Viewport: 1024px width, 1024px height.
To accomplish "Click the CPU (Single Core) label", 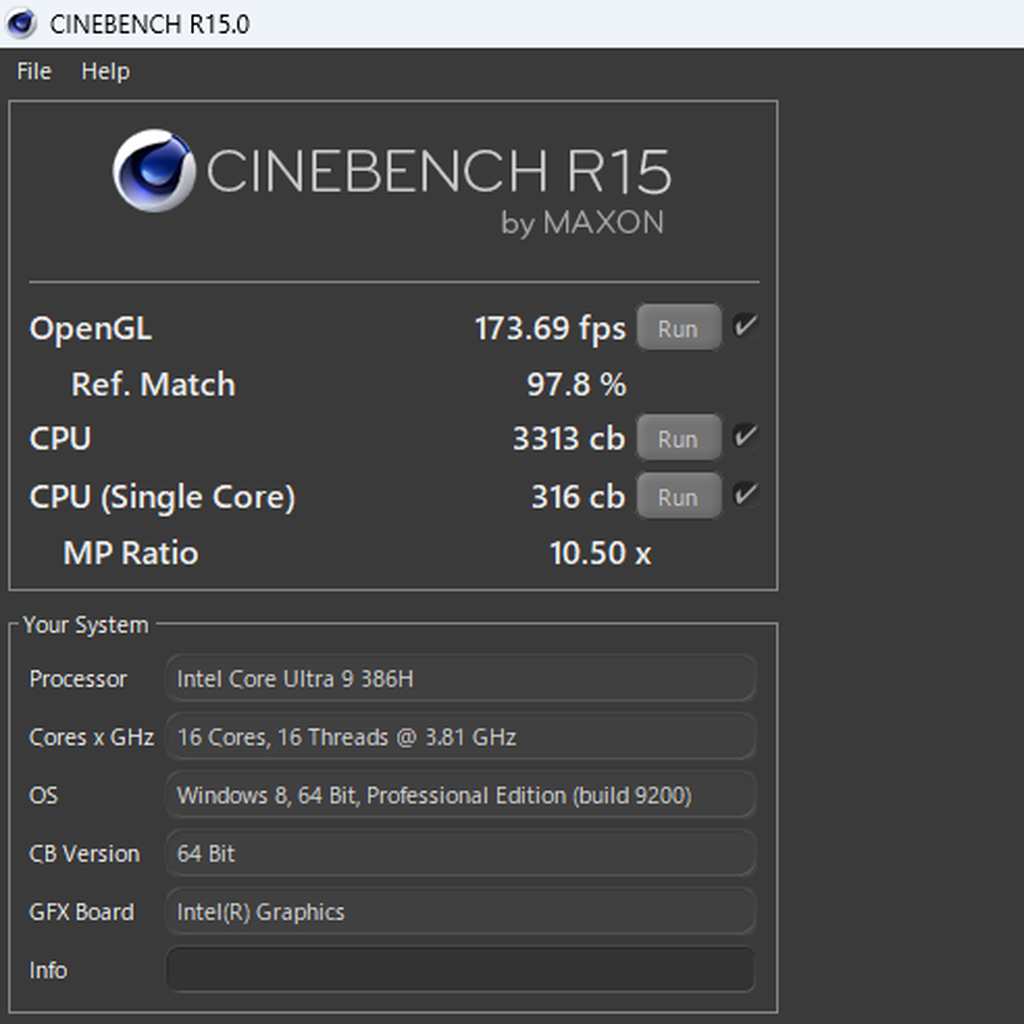I will [x=163, y=497].
